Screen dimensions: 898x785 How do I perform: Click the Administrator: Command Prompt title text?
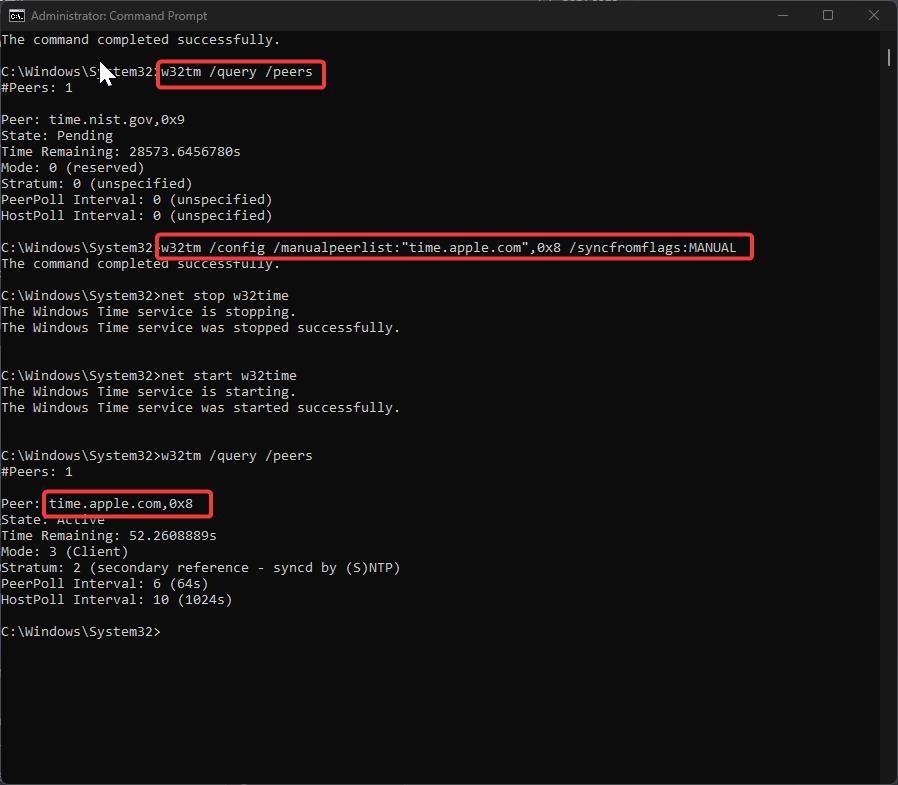(x=118, y=16)
